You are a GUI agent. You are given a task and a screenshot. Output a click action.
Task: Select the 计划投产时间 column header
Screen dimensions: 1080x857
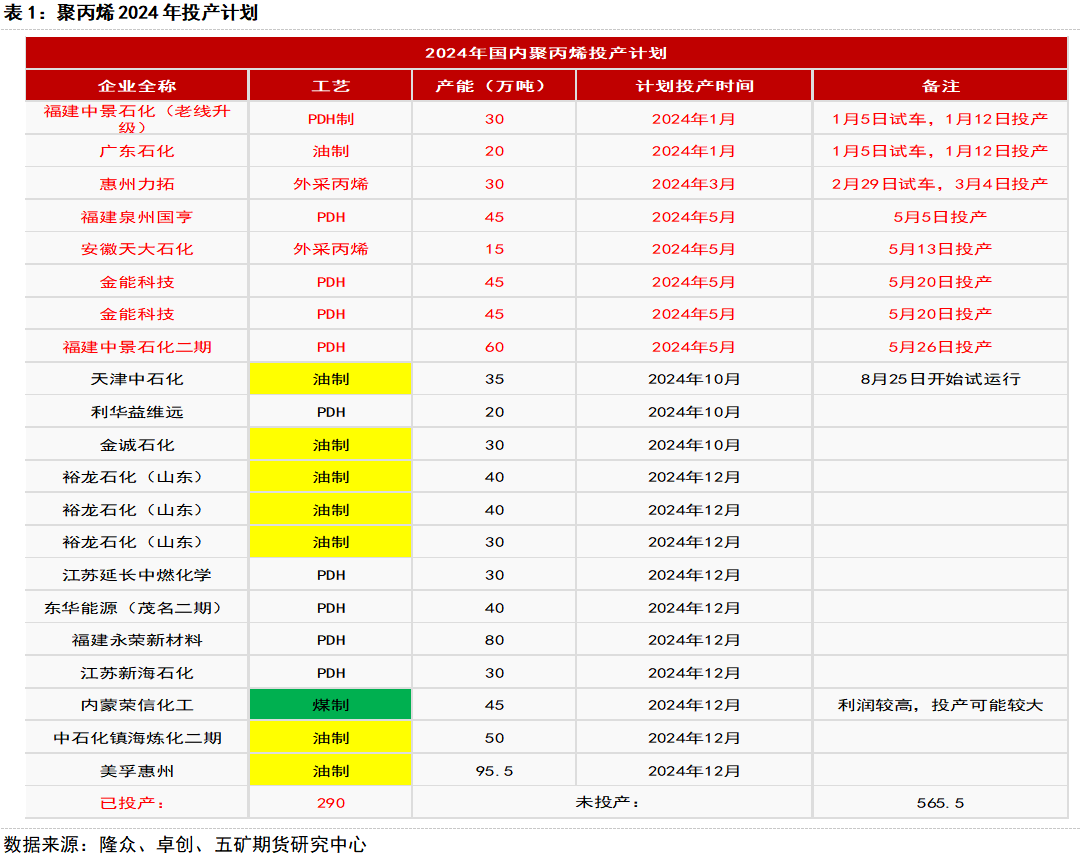click(x=694, y=86)
